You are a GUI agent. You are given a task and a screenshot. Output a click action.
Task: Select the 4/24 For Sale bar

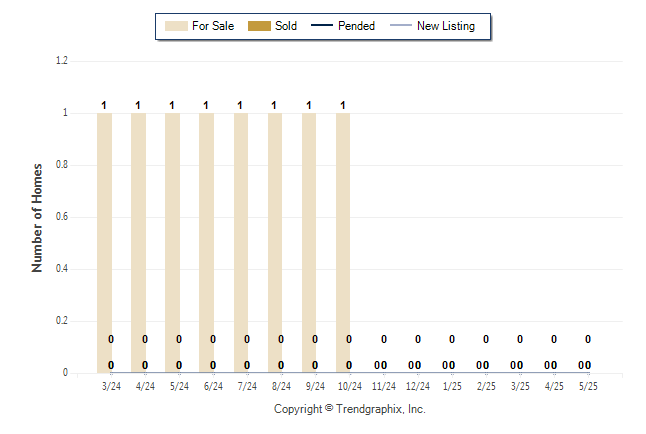(139, 242)
